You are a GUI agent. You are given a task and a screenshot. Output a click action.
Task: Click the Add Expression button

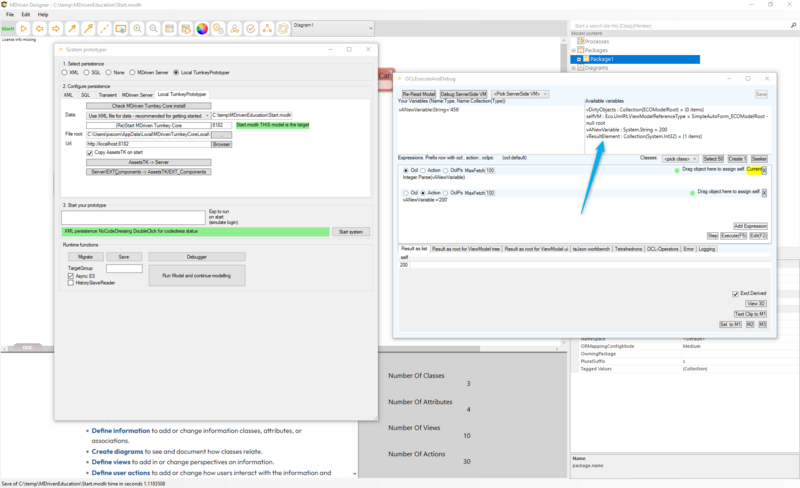point(750,226)
